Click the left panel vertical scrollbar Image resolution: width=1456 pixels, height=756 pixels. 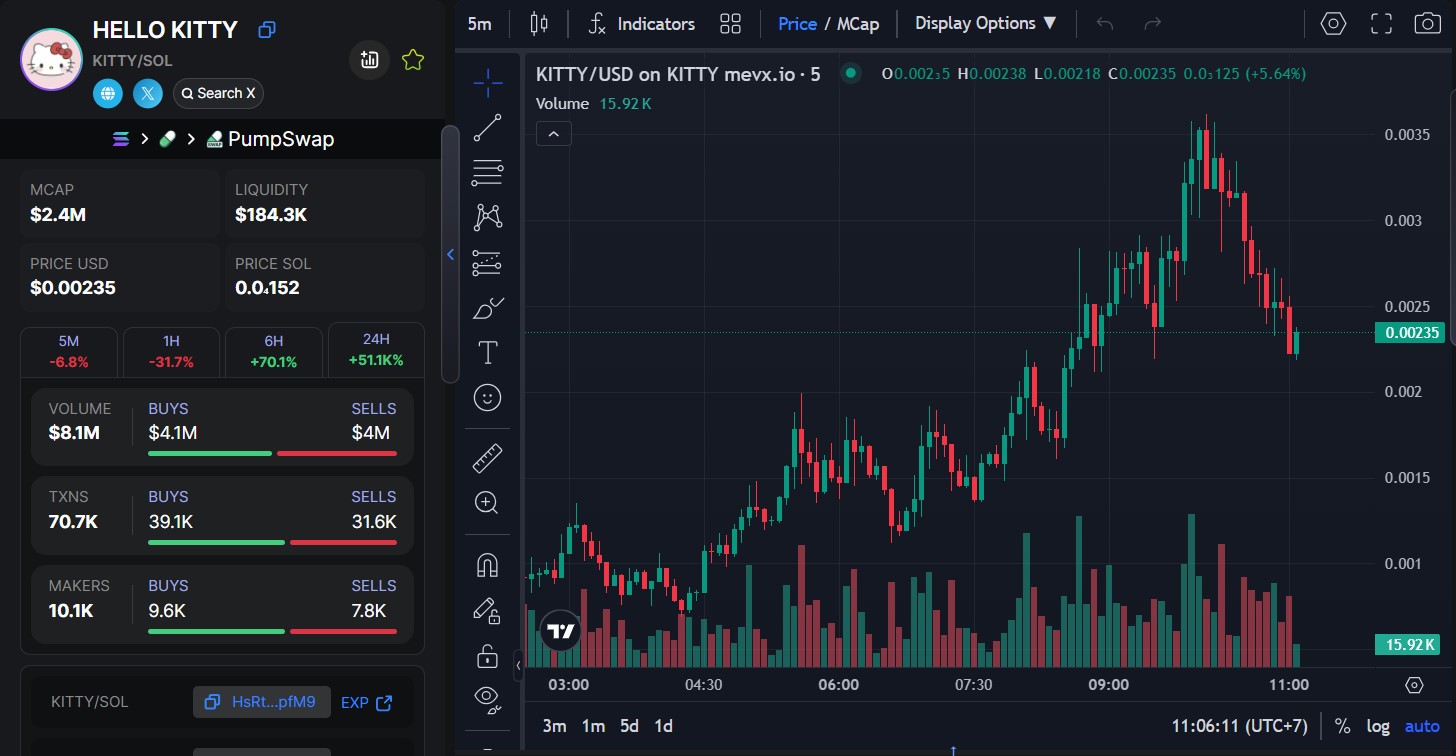(x=450, y=254)
